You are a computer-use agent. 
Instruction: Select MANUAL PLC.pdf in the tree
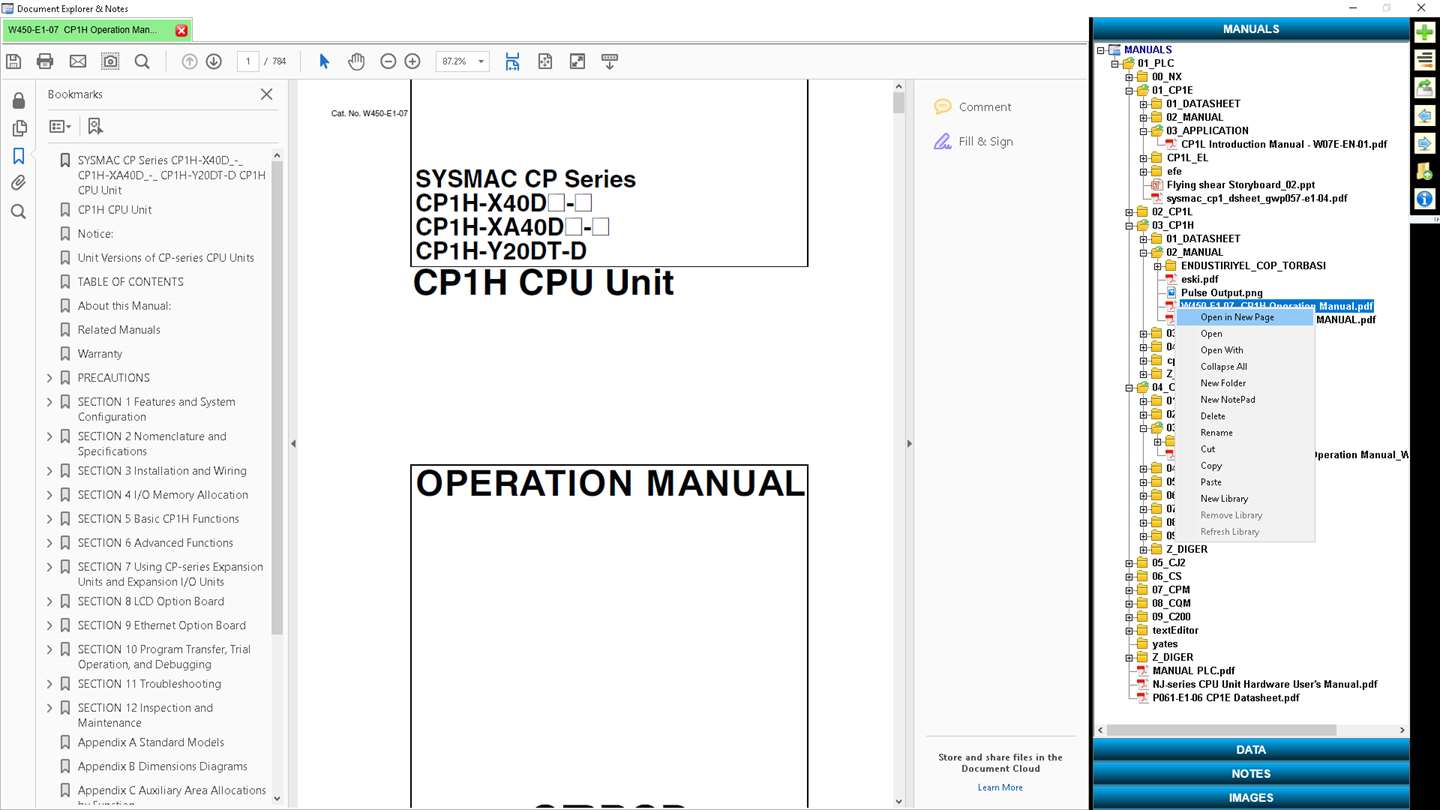click(x=1193, y=671)
